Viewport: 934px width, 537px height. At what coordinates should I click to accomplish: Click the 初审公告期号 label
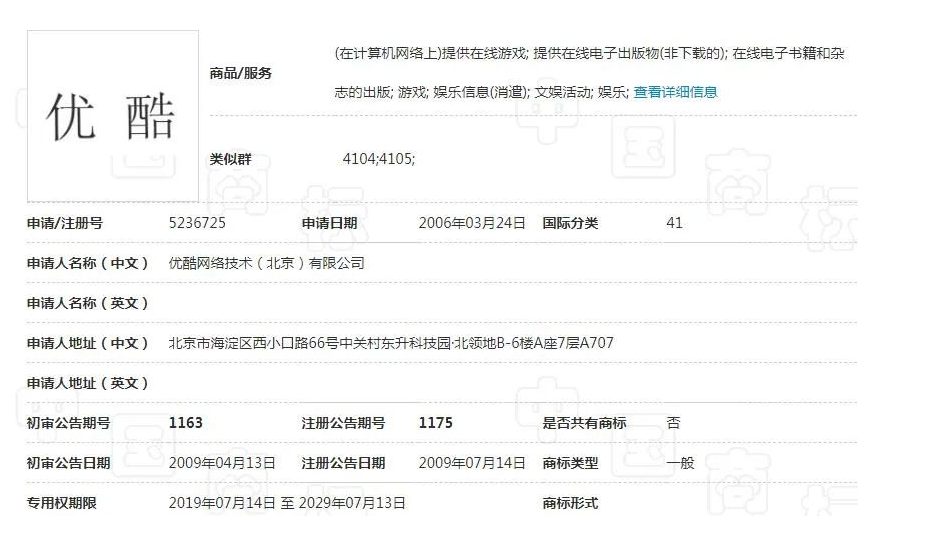coord(69,423)
